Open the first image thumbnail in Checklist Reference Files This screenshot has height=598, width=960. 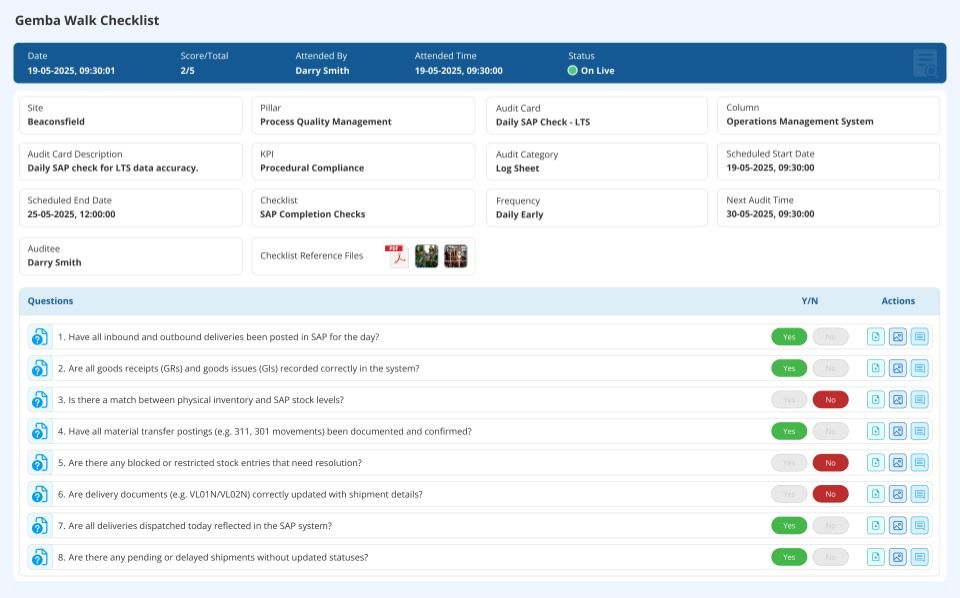426,255
